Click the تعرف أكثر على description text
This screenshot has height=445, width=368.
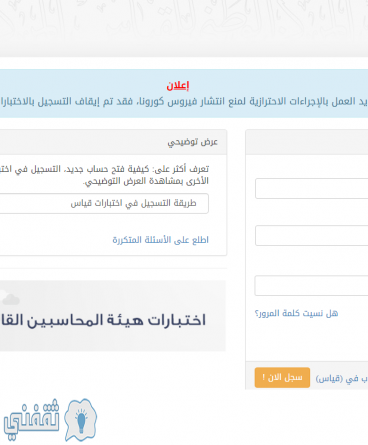coord(104,175)
